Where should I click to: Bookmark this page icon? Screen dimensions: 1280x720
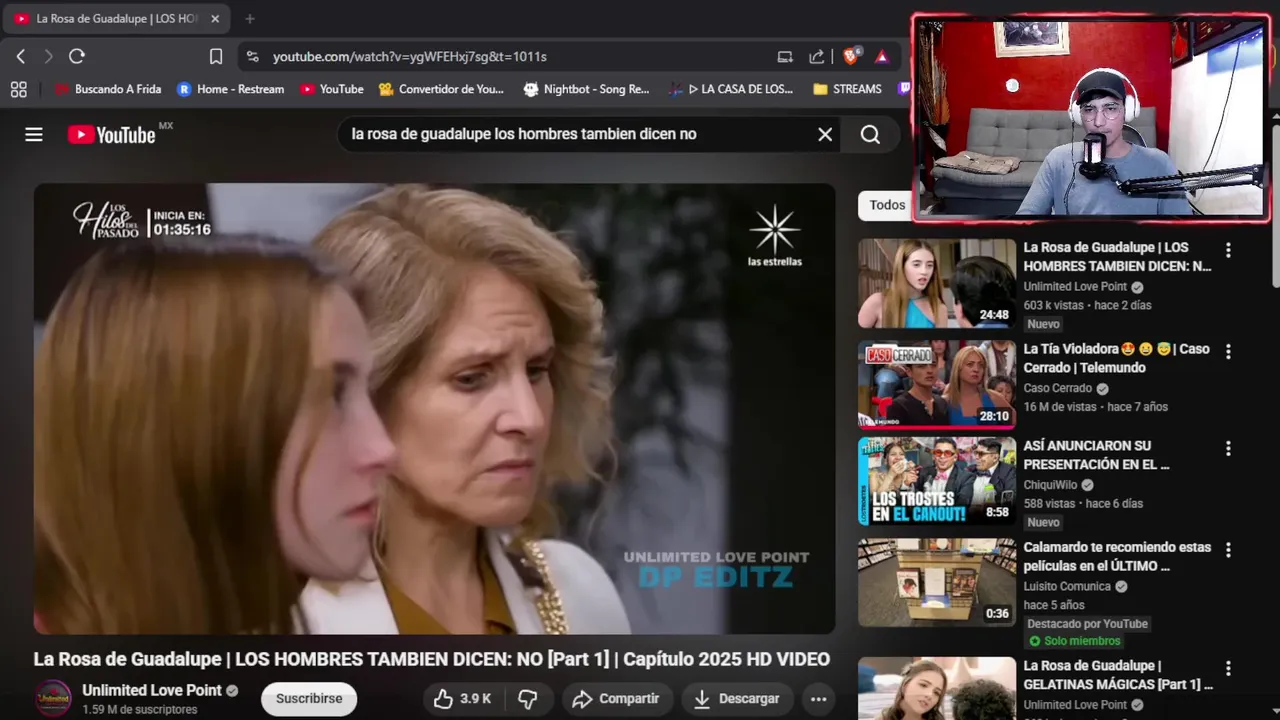(x=216, y=57)
